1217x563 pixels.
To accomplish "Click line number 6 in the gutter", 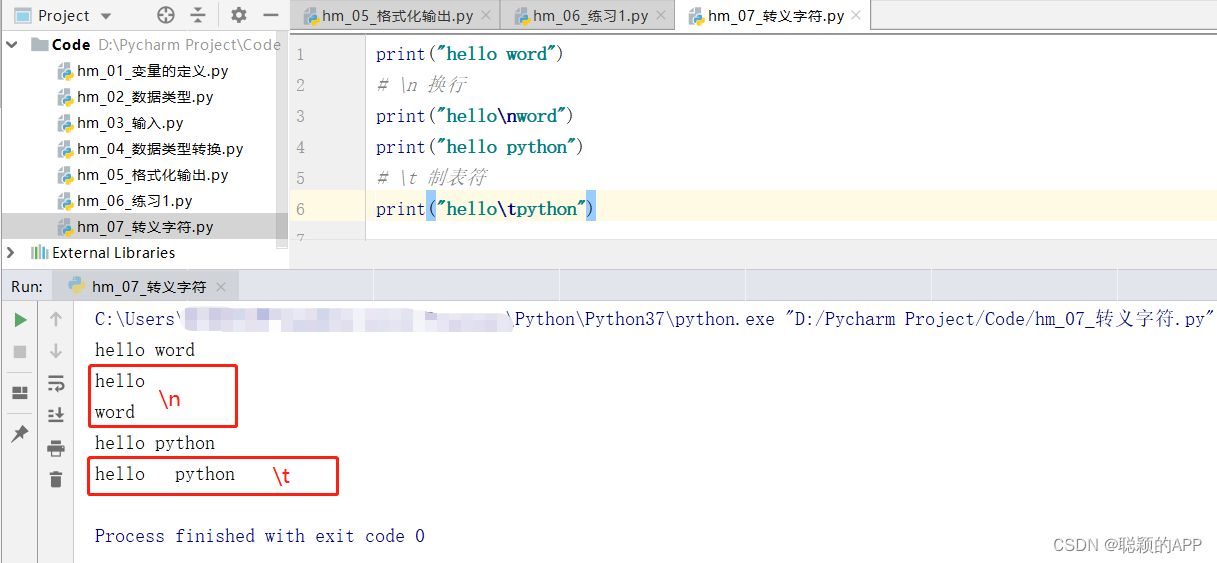I will 300,209.
